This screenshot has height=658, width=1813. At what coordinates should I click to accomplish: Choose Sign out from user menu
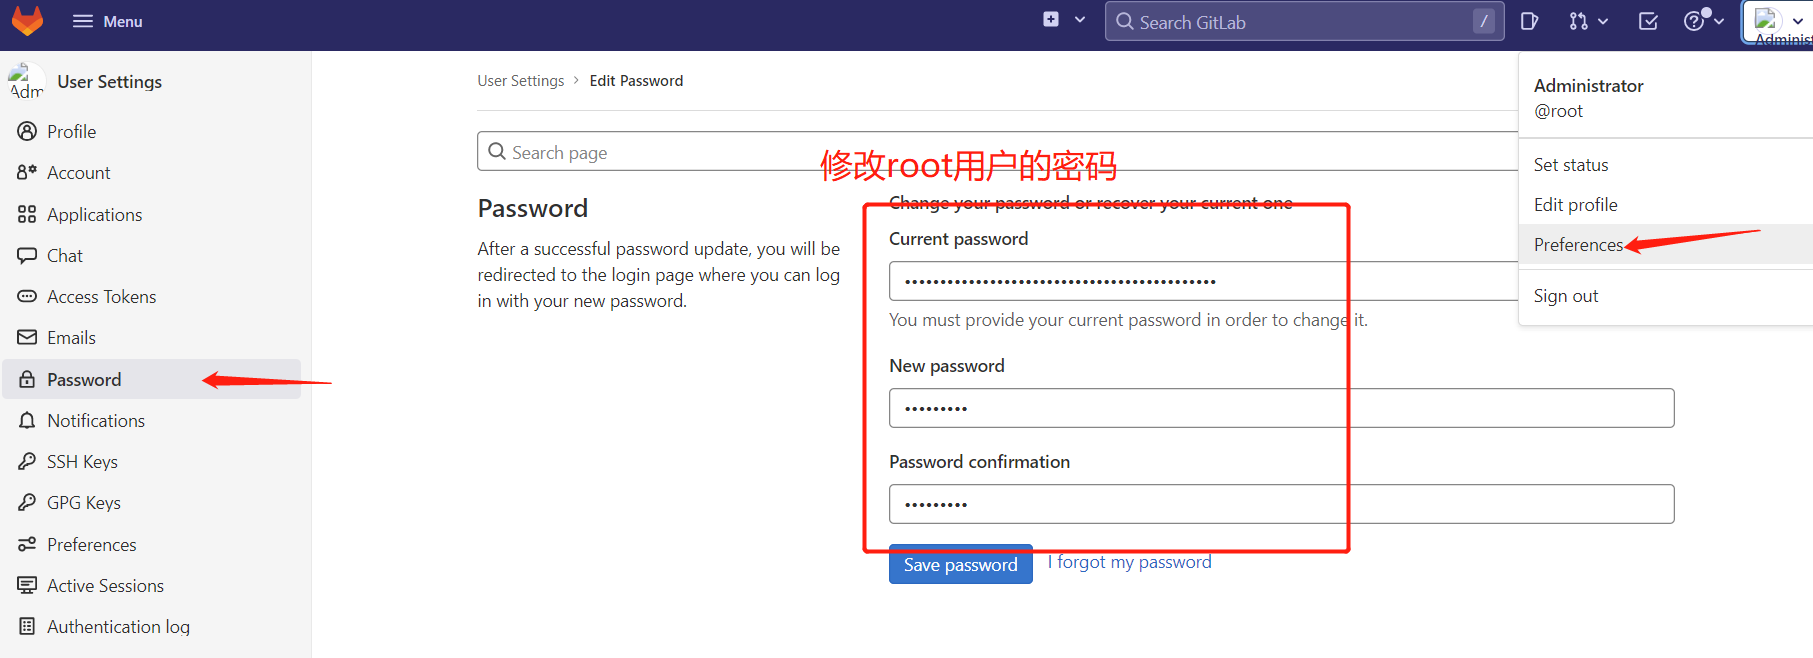[1566, 296]
